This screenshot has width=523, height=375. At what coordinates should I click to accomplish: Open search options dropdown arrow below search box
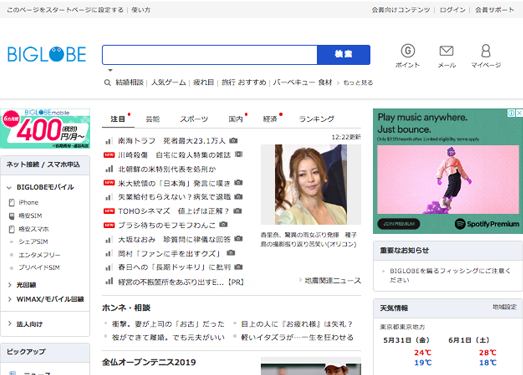[110, 70]
